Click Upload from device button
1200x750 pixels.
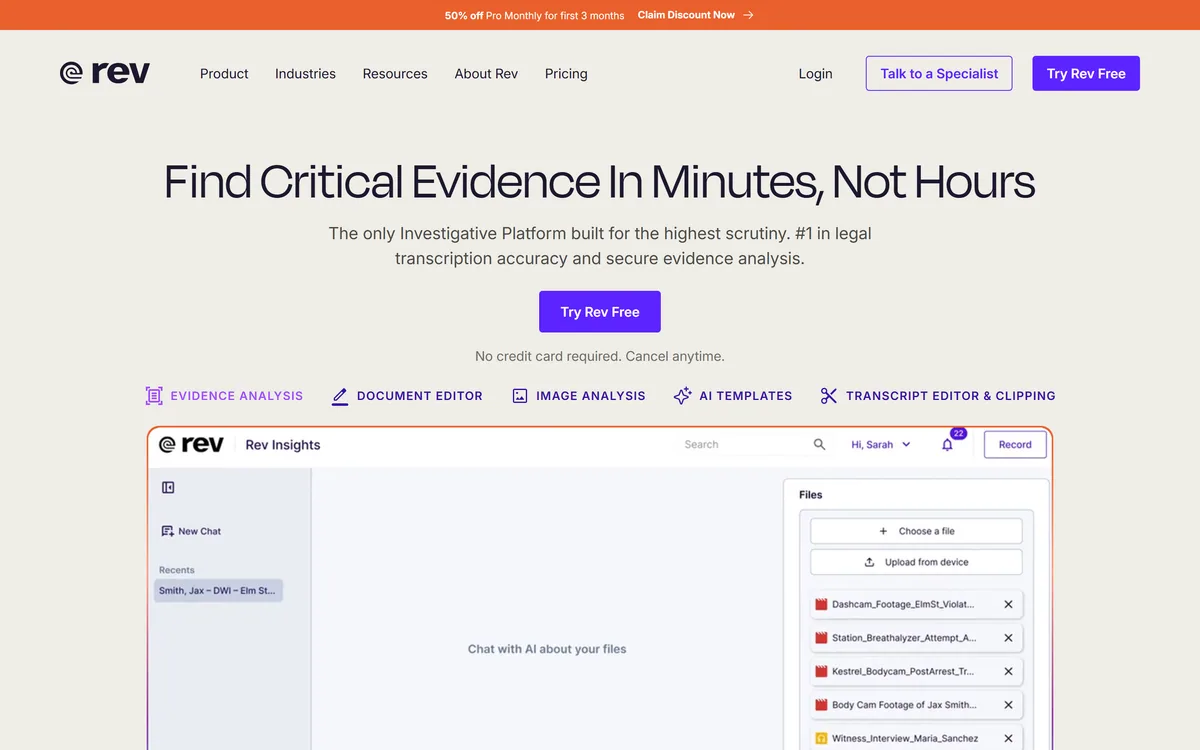tap(916, 562)
